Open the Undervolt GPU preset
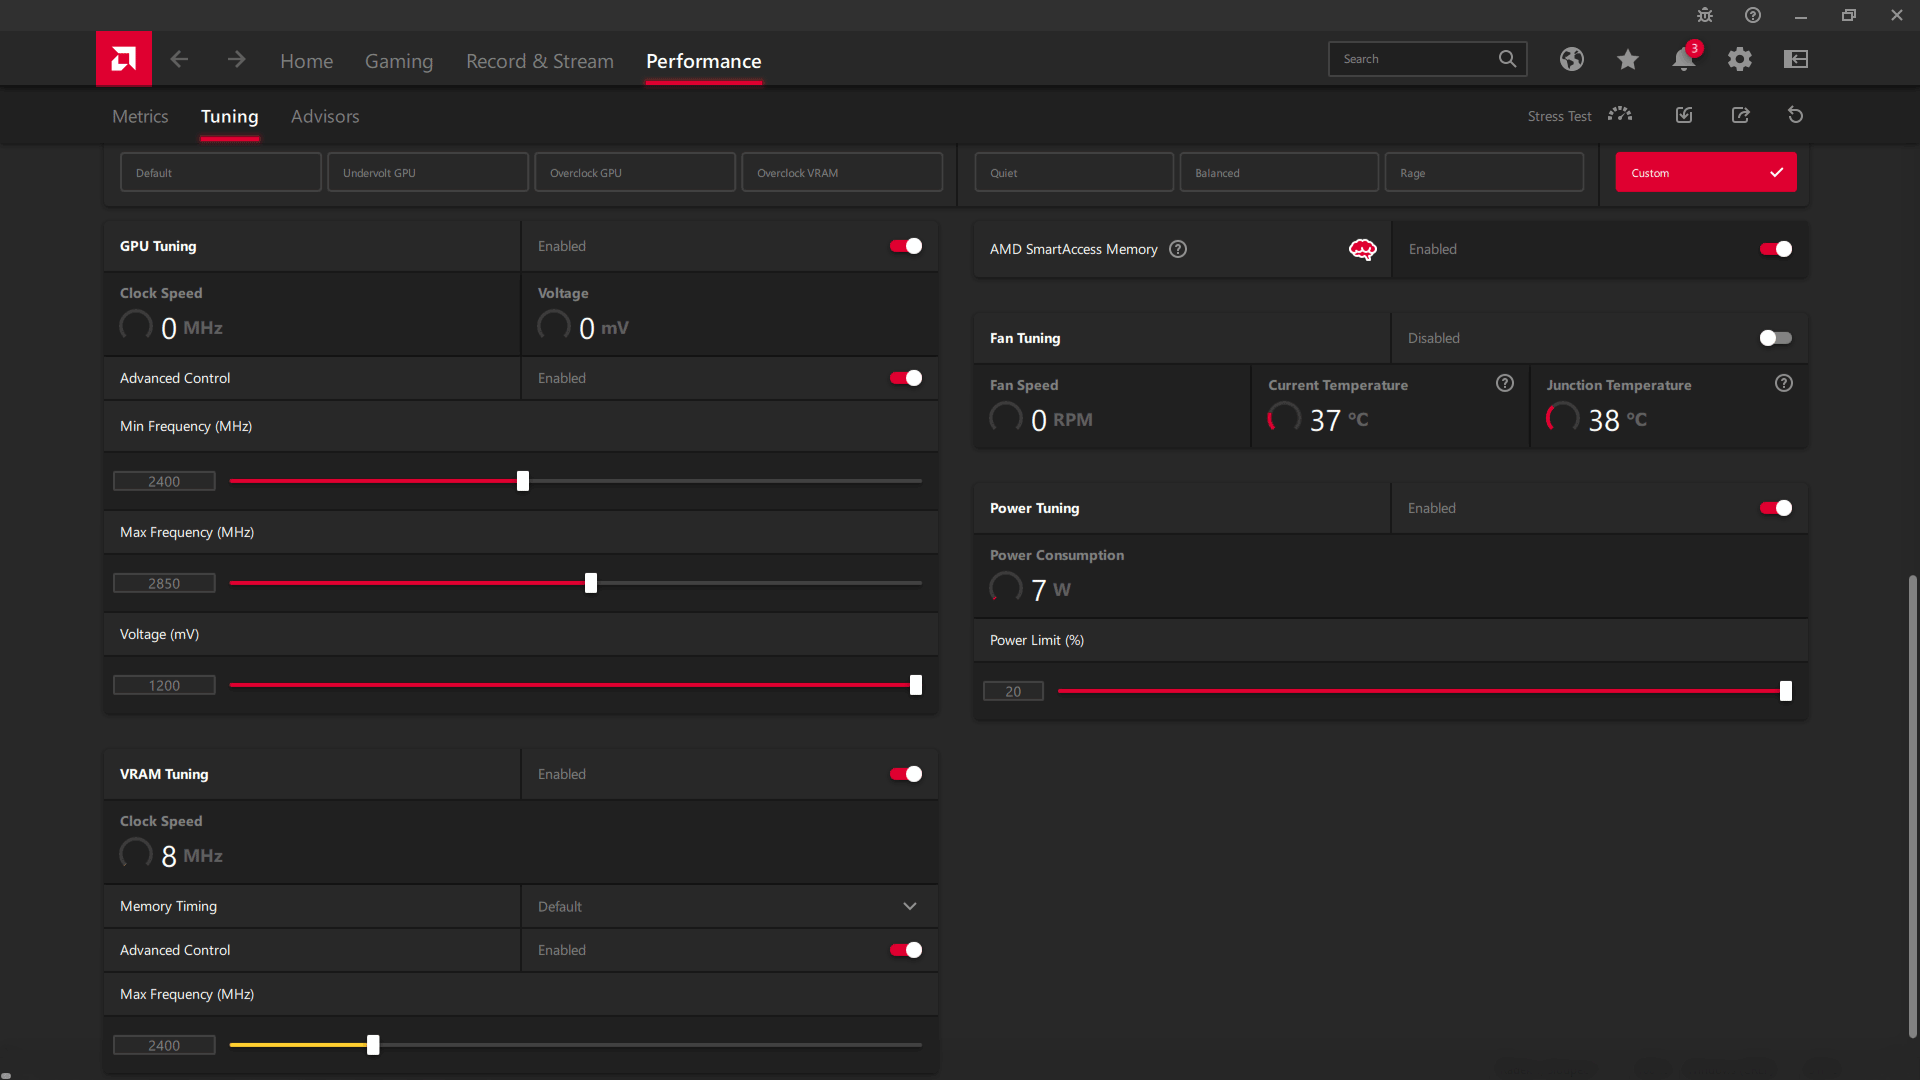The image size is (1920, 1080). [427, 173]
